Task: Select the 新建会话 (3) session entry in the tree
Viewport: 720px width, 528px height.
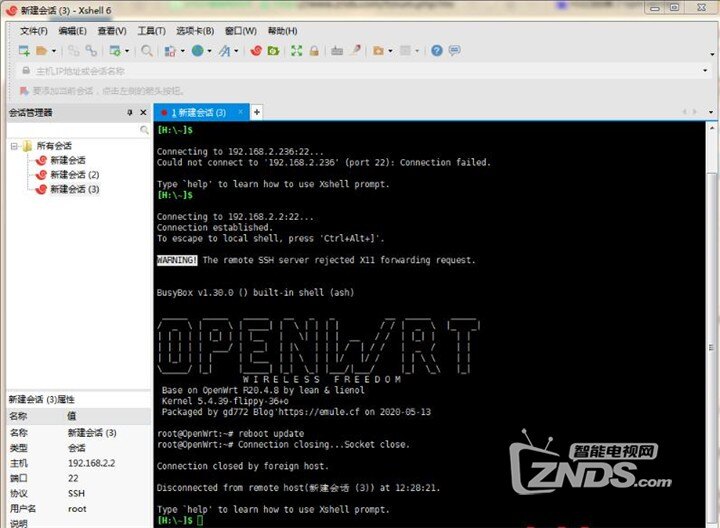Action: (x=74, y=189)
